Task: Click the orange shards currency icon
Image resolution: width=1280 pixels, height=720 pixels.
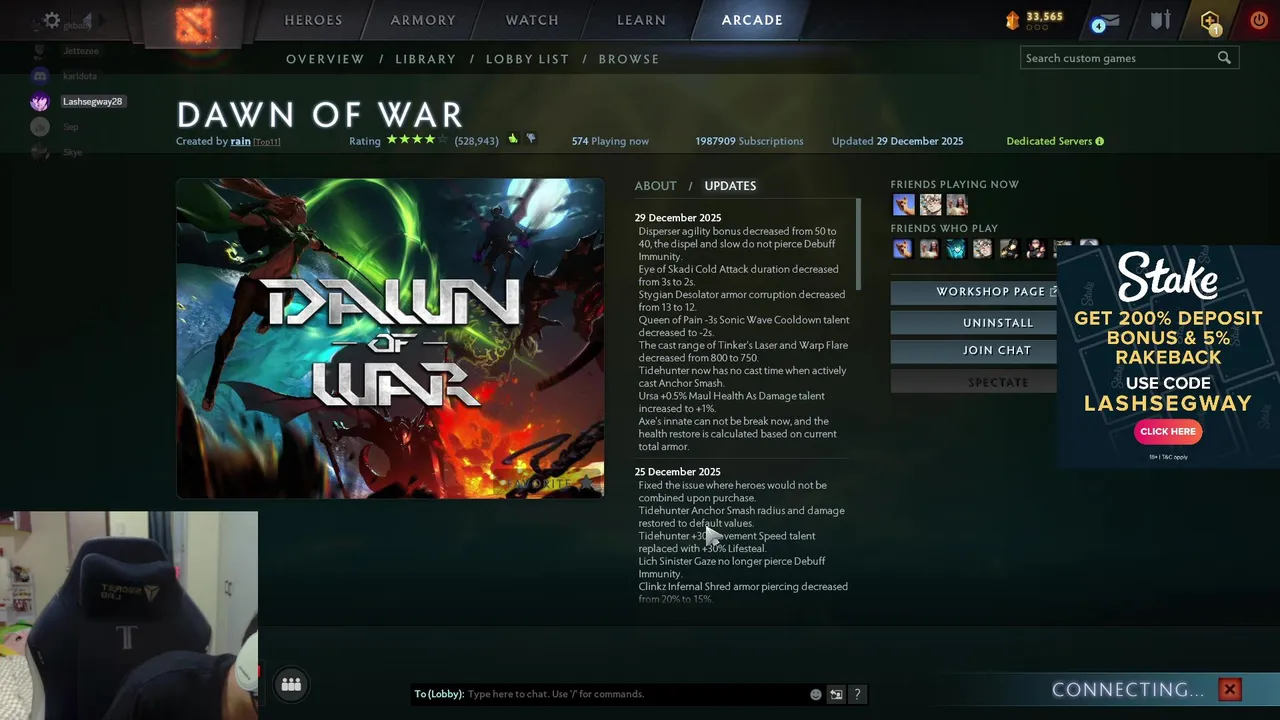Action: (1012, 19)
